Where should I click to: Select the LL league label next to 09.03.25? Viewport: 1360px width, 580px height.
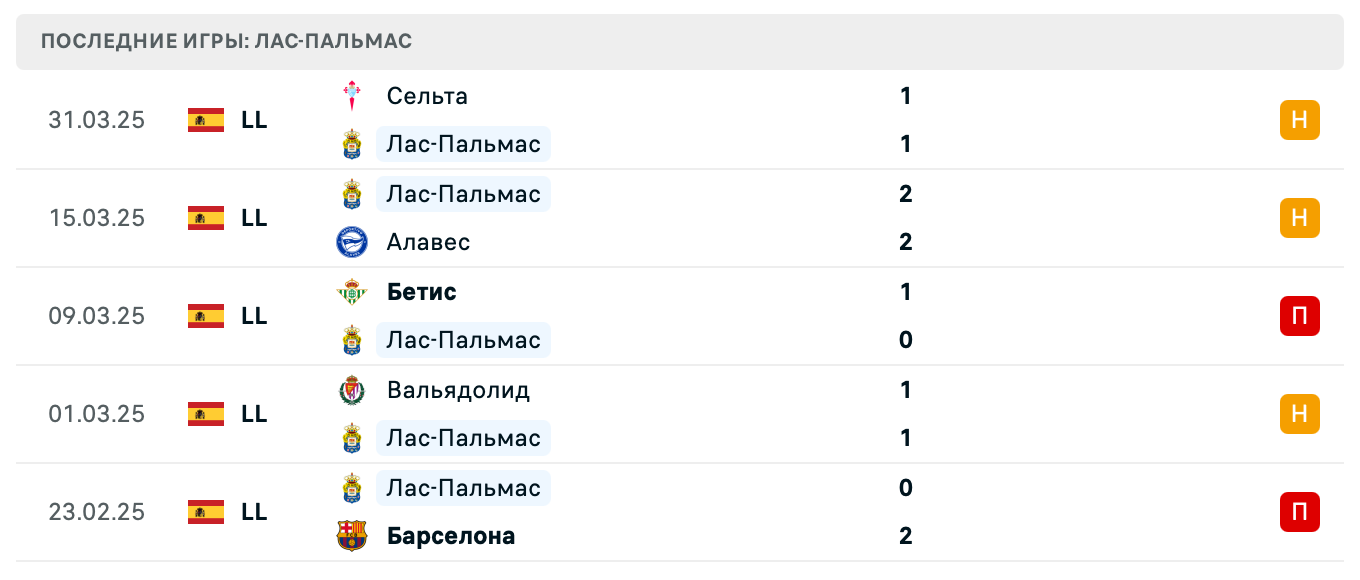pyautogui.click(x=256, y=316)
